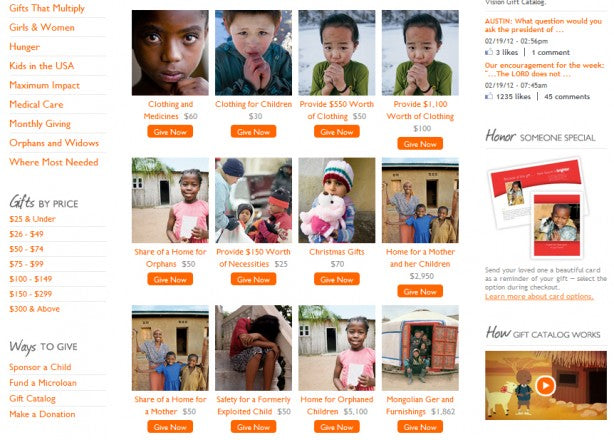Image resolution: width=614 pixels, height=440 pixels.
Task: Give Now for Safety for a Formerly Exploited Child
Action: 253,427
